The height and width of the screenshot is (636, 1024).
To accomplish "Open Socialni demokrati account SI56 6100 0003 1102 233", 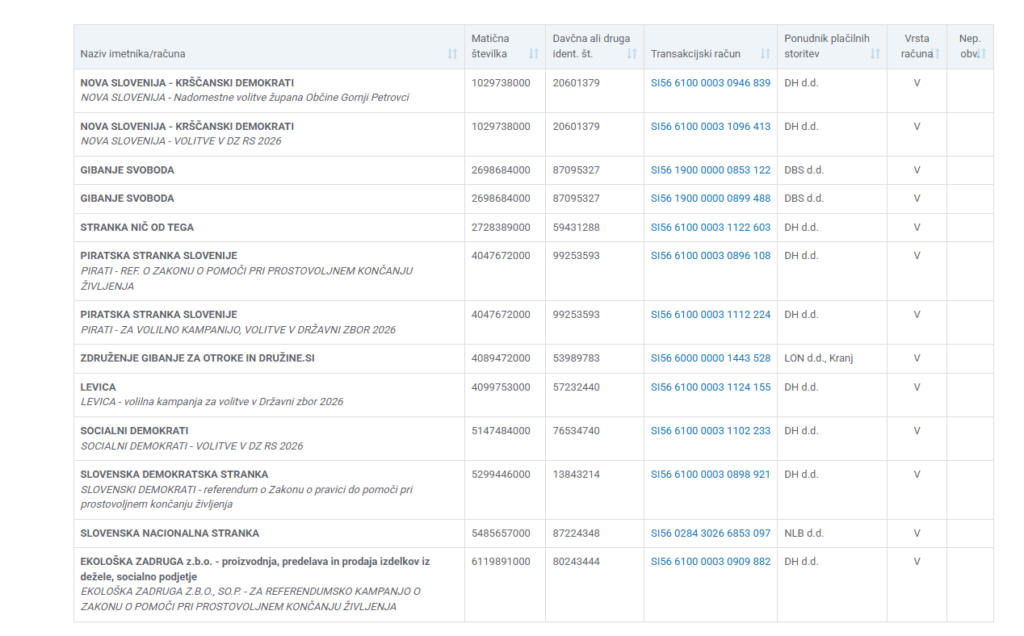I will pyautogui.click(x=710, y=432).
